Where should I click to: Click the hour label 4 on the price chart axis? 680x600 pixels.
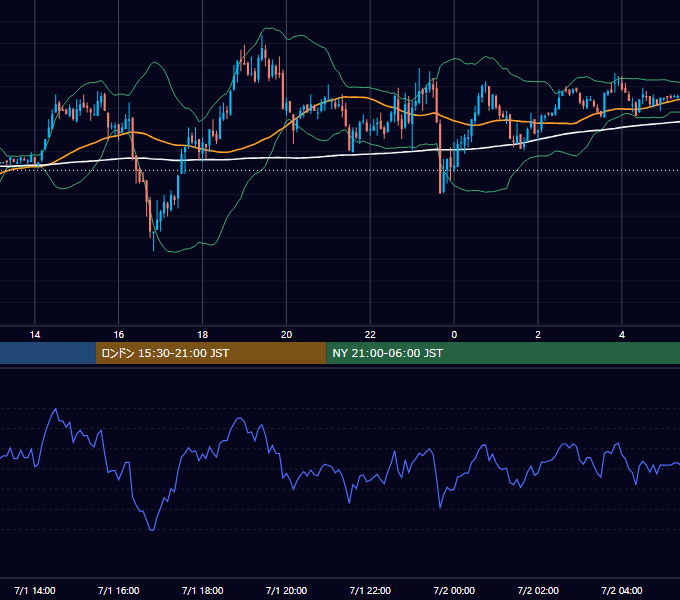pos(622,335)
